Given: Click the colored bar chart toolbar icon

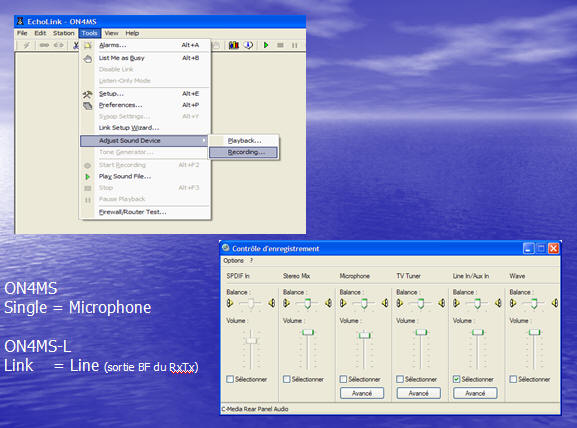Looking at the screenshot, I should pos(234,45).
